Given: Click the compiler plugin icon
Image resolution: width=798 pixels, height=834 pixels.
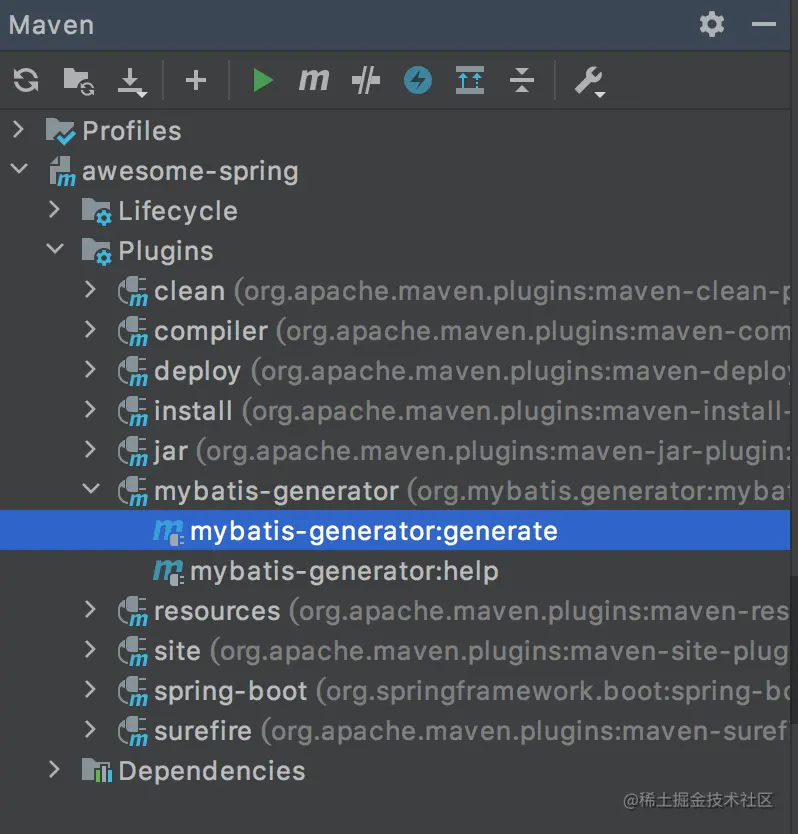Looking at the screenshot, I should pyautogui.click(x=132, y=331).
